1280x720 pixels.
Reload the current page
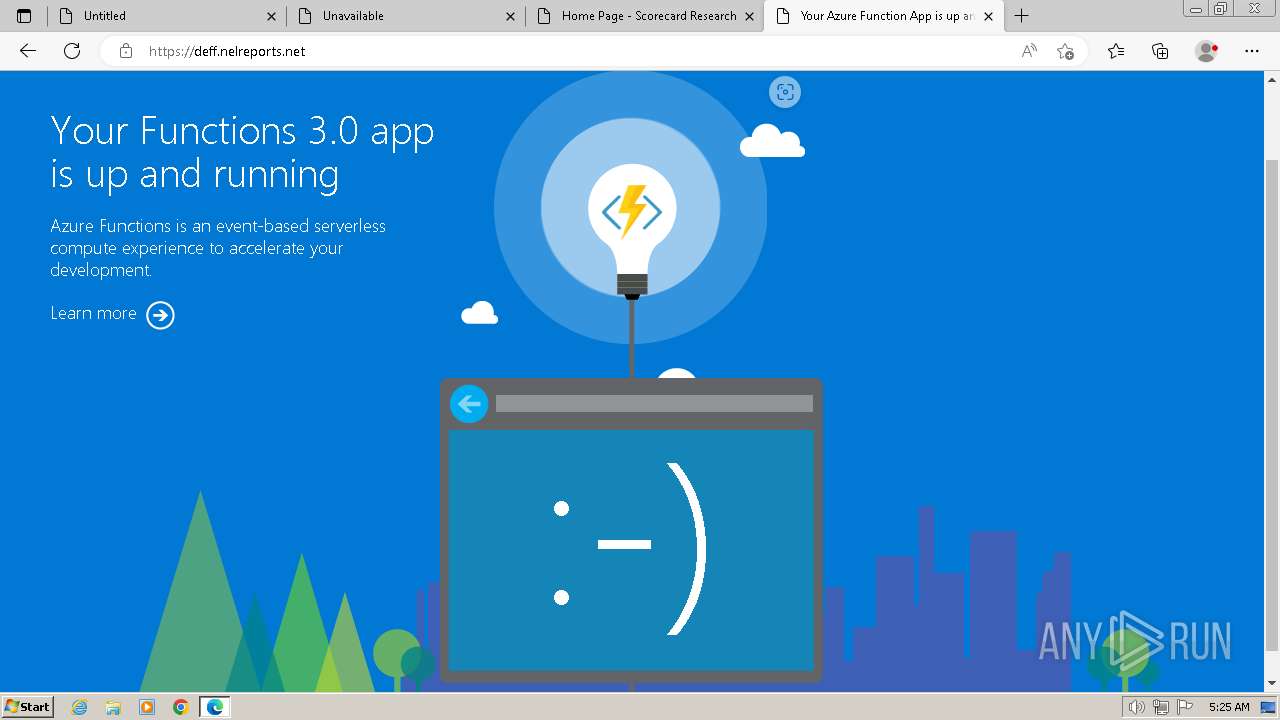(x=72, y=51)
